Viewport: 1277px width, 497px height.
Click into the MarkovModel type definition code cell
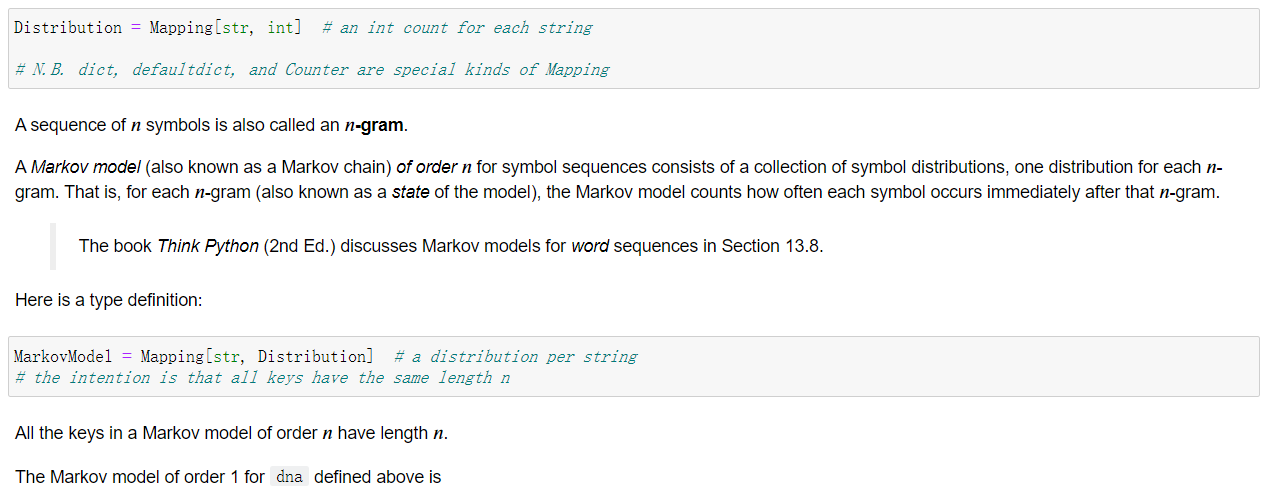pos(900,366)
